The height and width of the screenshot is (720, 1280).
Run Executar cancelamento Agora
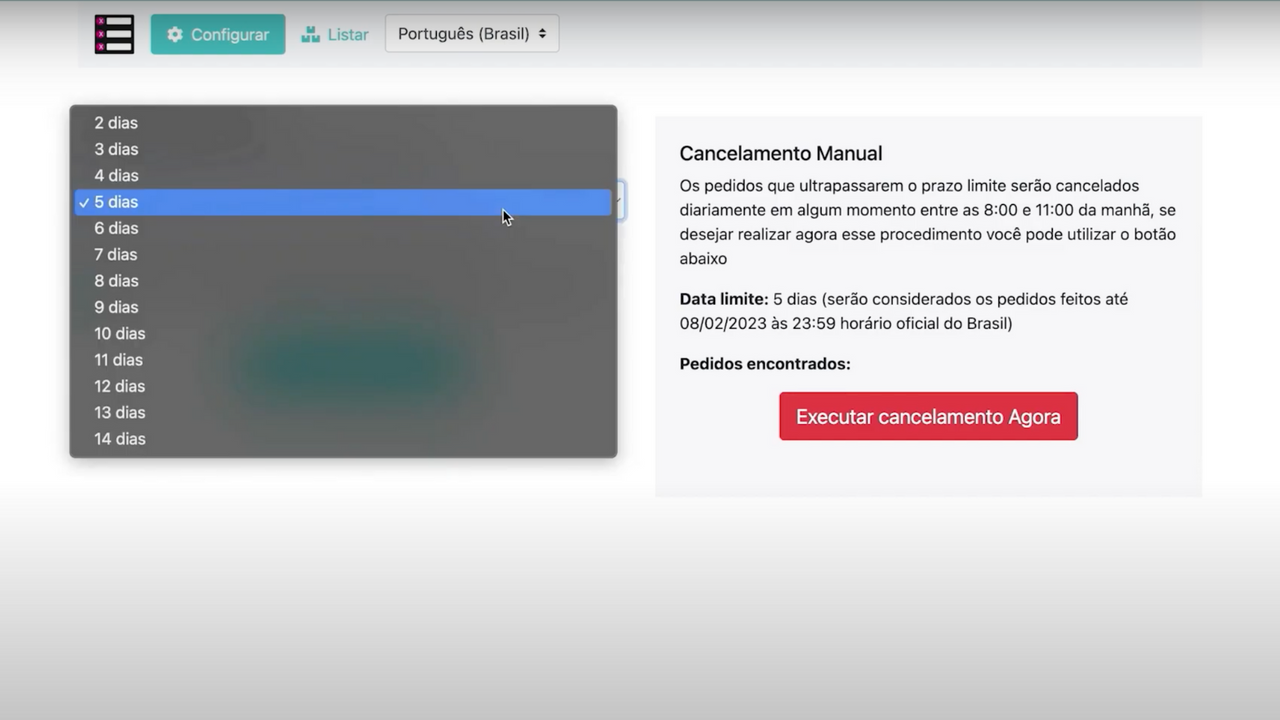928,416
